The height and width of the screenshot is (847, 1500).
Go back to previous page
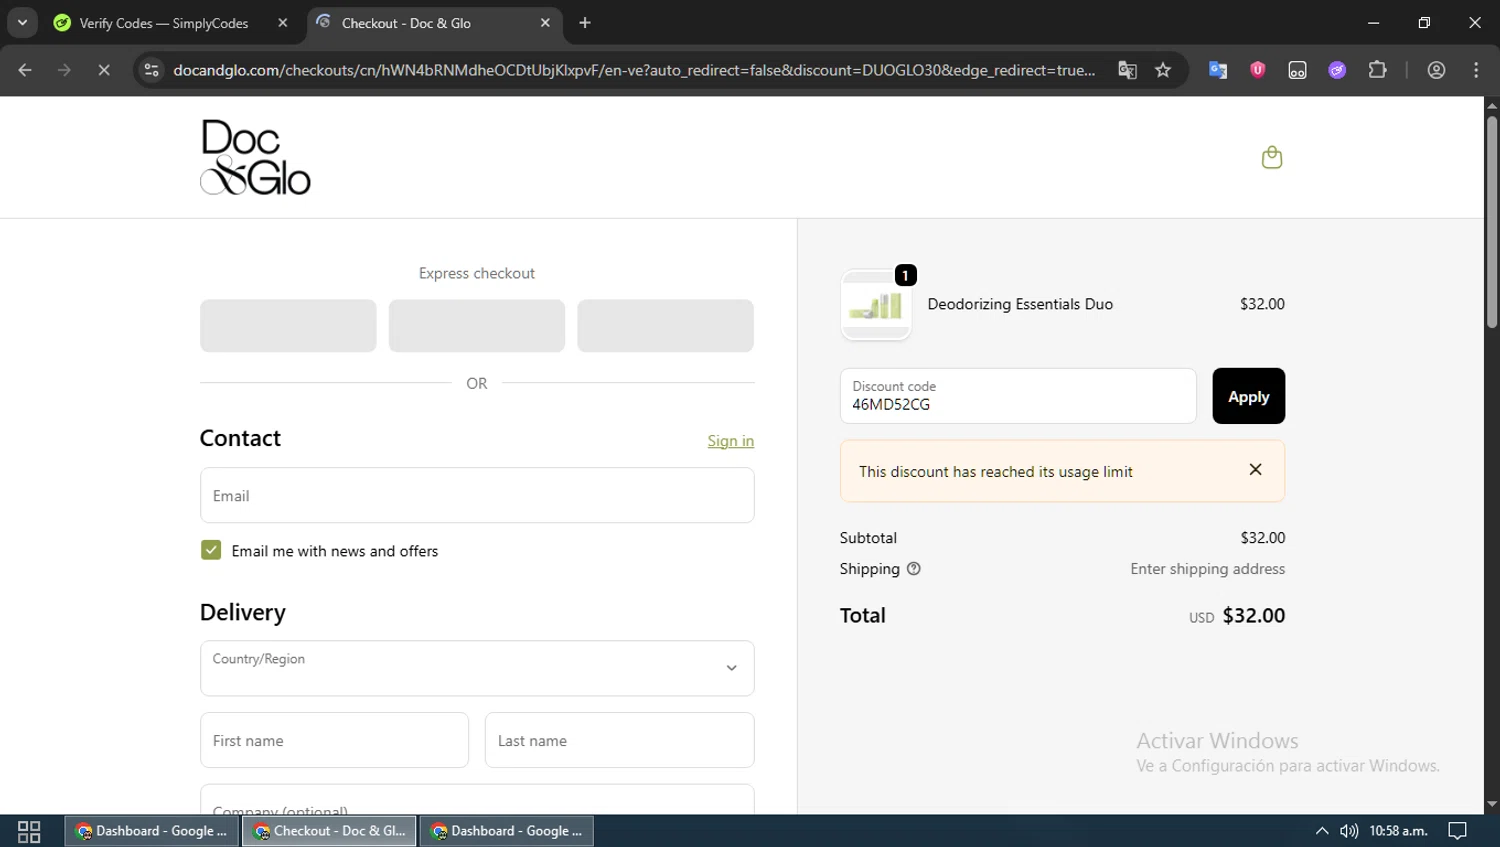click(25, 70)
